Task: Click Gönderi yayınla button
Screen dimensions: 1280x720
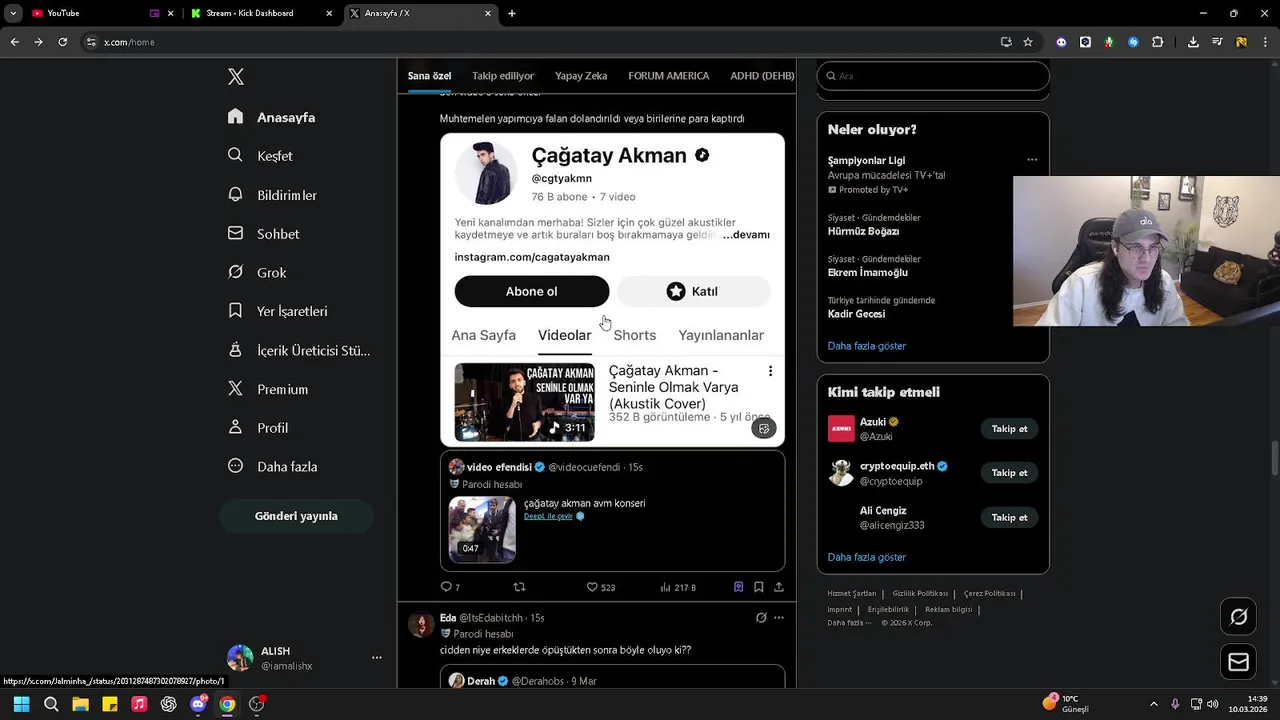Action: click(296, 516)
